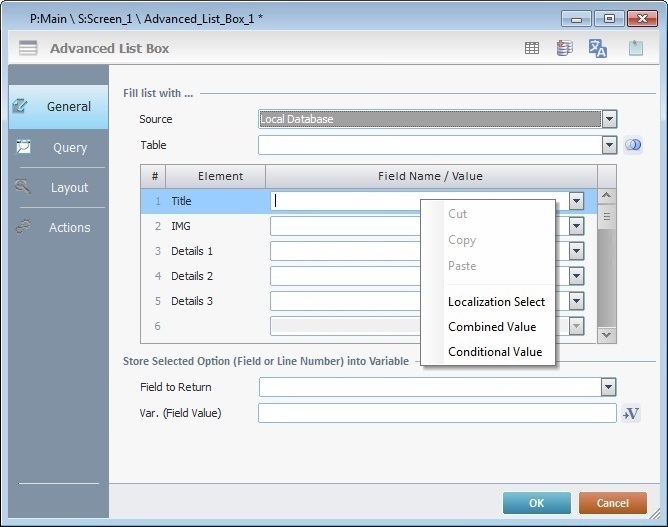
Task: Click the Var. (Field Value) input field
Action: (437, 414)
